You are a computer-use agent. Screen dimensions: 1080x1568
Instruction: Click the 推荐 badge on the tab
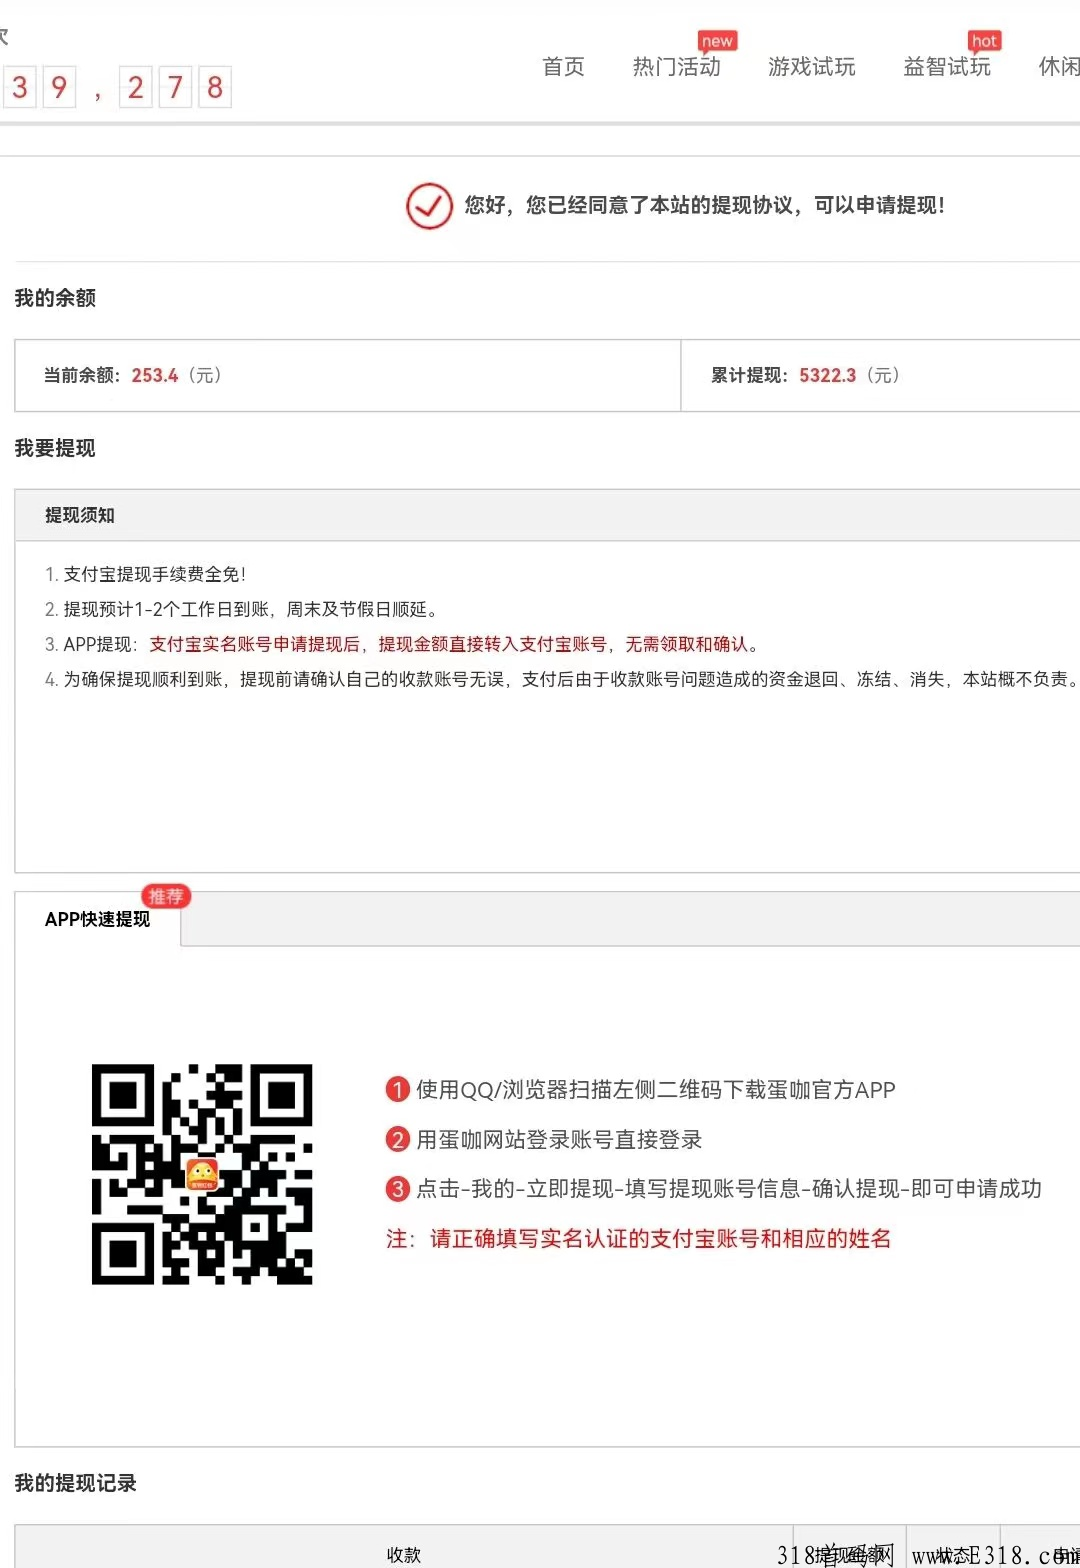tap(166, 896)
